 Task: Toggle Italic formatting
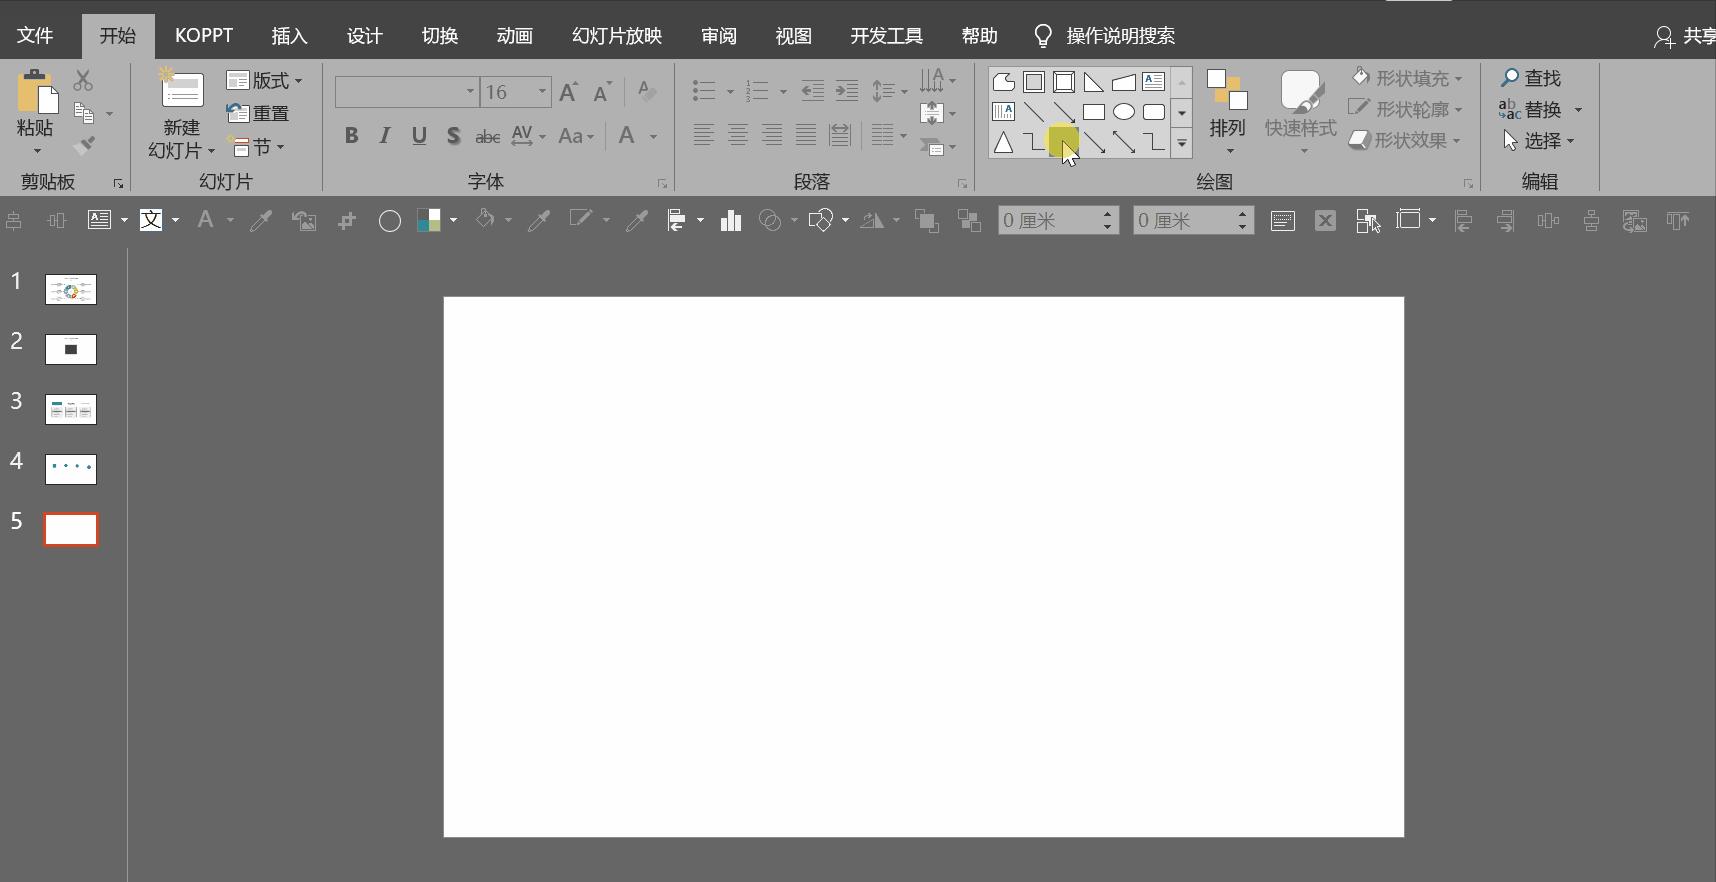click(385, 136)
